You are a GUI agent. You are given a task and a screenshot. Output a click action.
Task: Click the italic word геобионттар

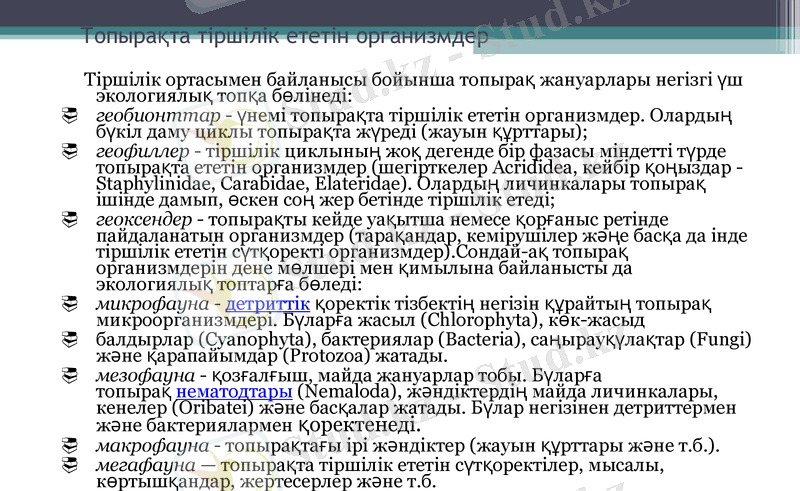pos(158,116)
